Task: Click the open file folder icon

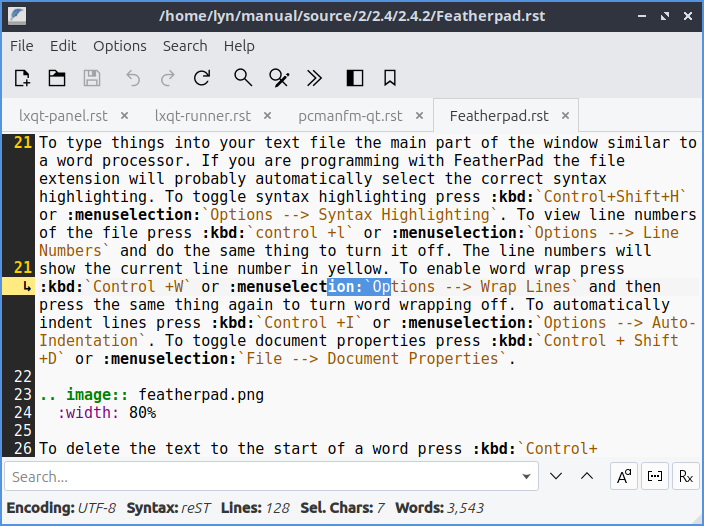Action: (x=57, y=78)
